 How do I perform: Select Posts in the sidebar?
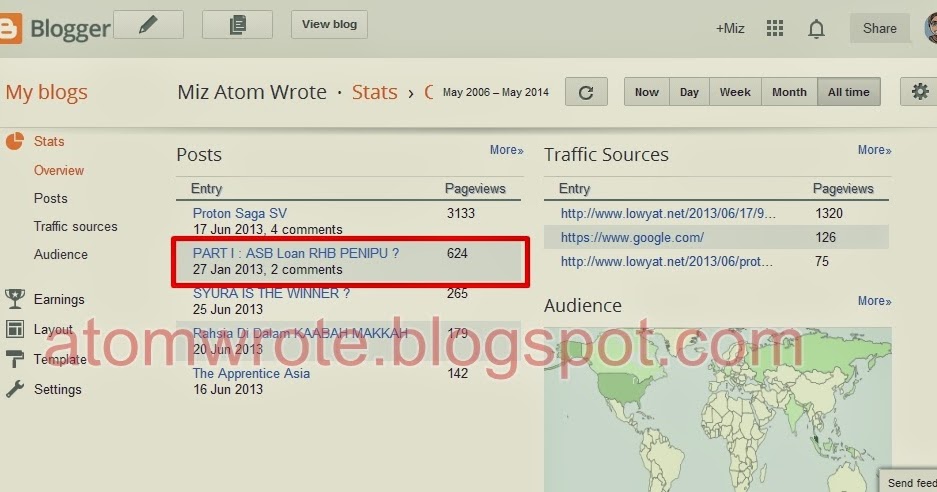pyautogui.click(x=50, y=198)
